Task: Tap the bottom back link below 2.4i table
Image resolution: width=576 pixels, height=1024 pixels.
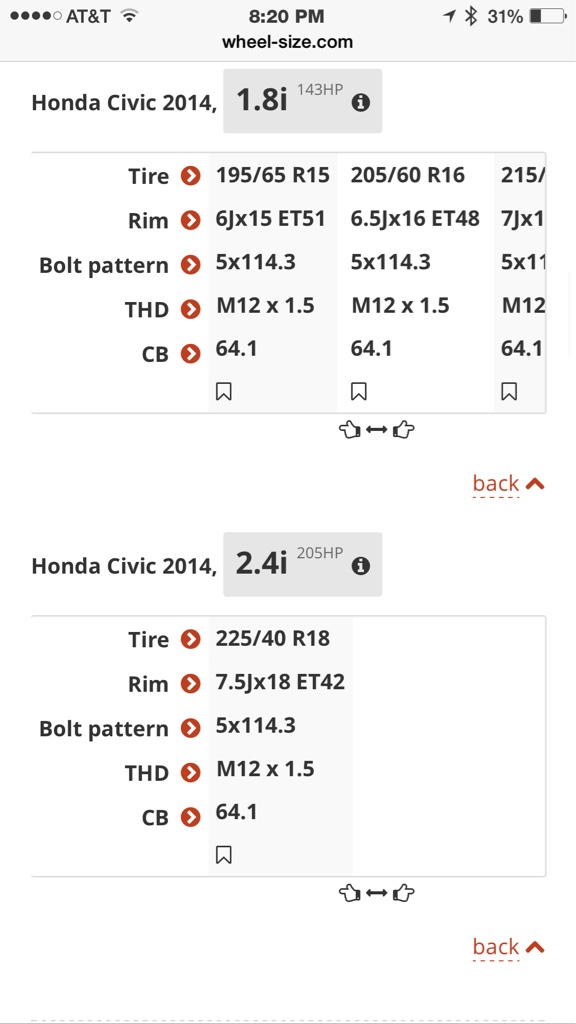Action: click(508, 947)
